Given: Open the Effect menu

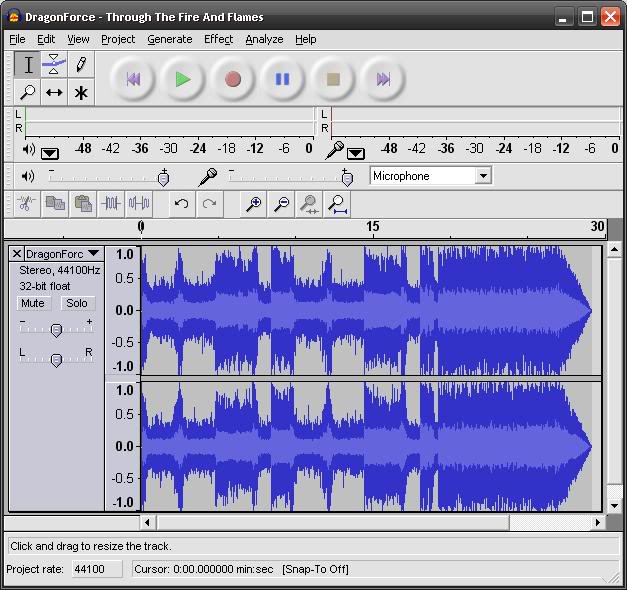Looking at the screenshot, I should click(218, 39).
